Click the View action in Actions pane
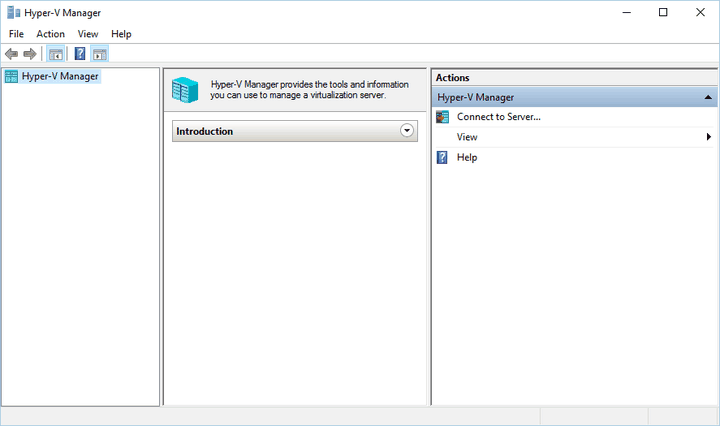This screenshot has width=720, height=426. pos(467,137)
